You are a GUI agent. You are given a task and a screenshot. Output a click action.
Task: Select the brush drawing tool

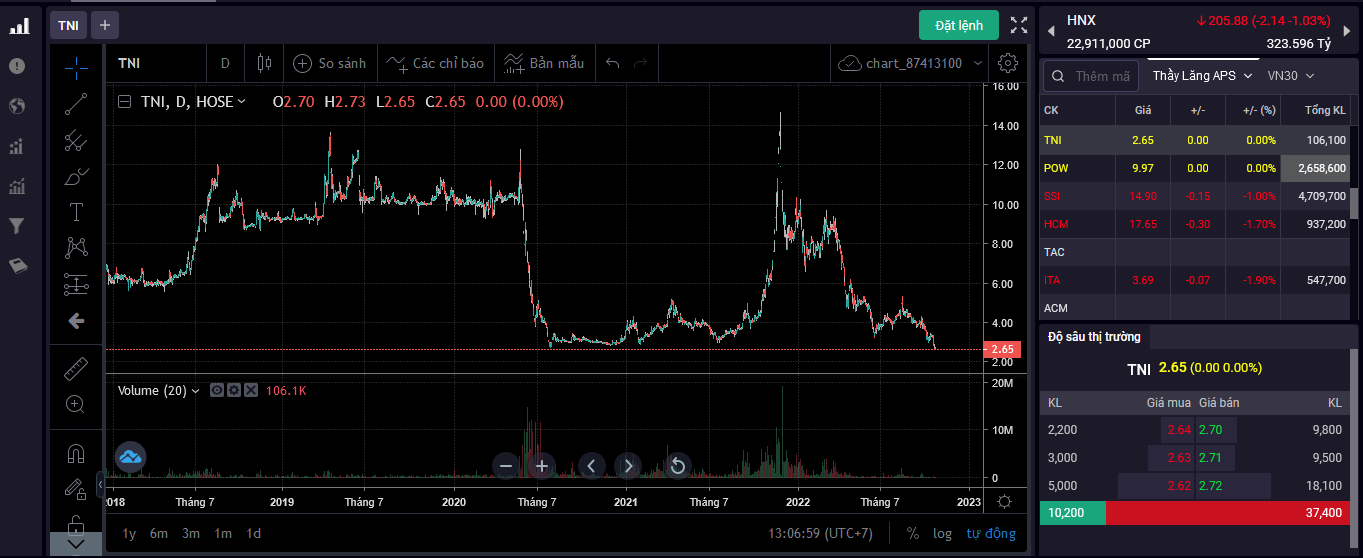pos(76,176)
